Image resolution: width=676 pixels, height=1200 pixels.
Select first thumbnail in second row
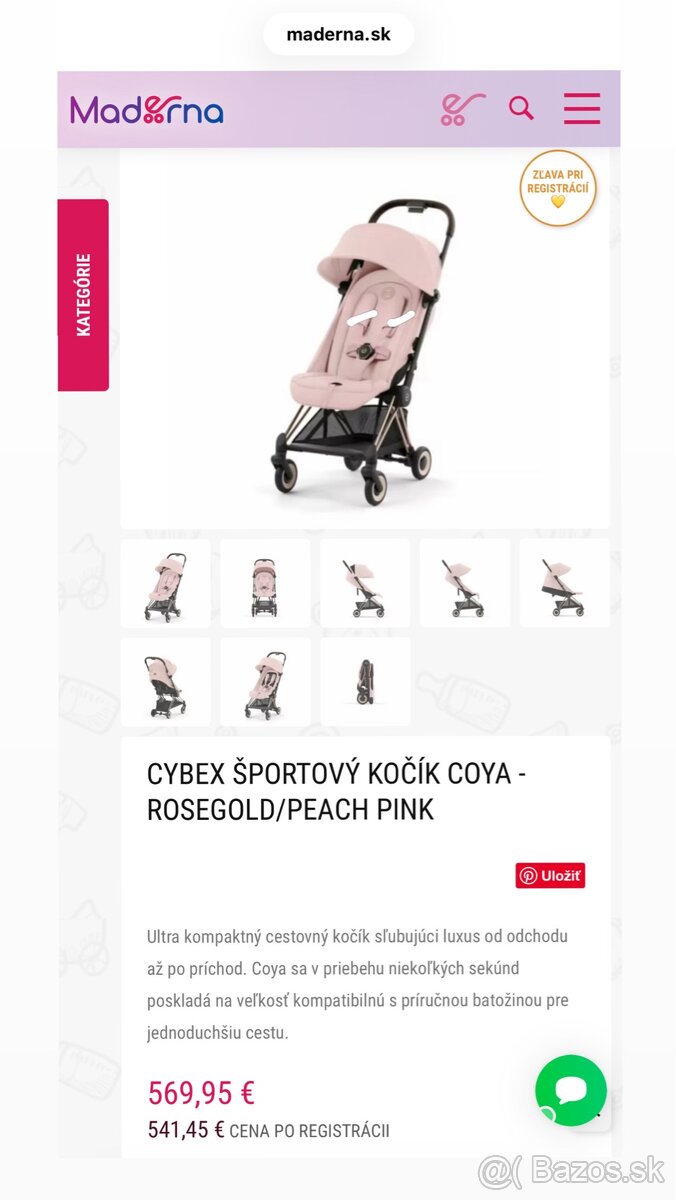(166, 682)
